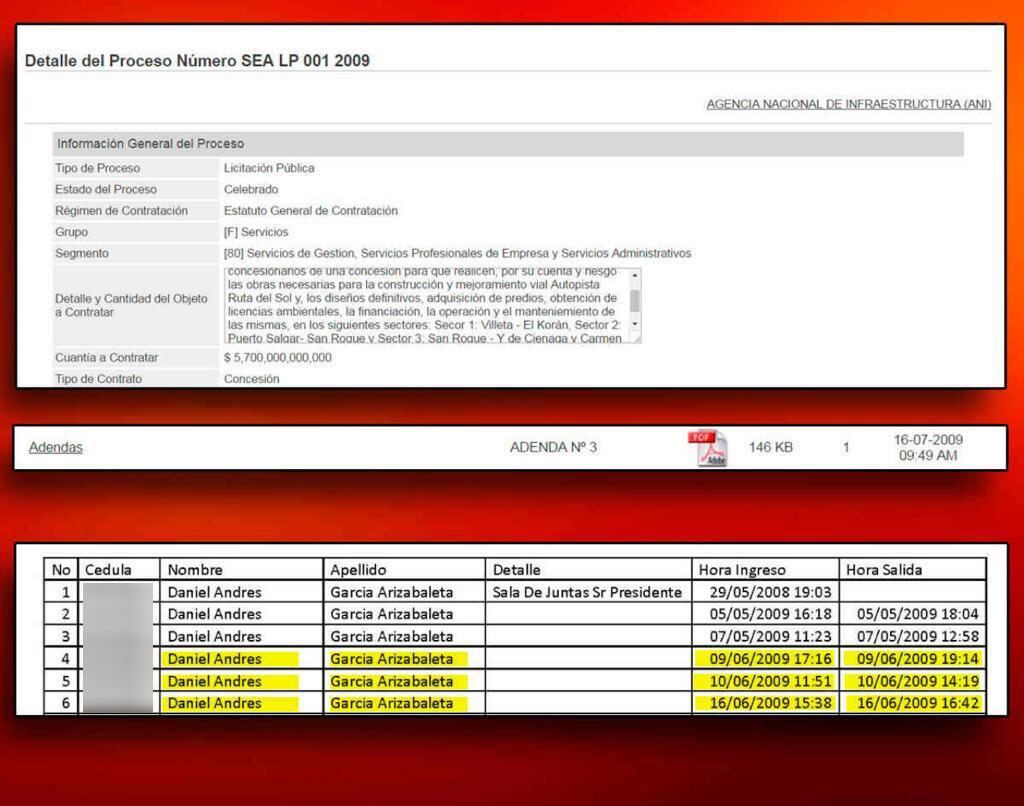The width and height of the screenshot is (1024, 806).
Task: Select highlighted exit time 16/06/2009 16:42
Action: pyautogui.click(x=912, y=703)
